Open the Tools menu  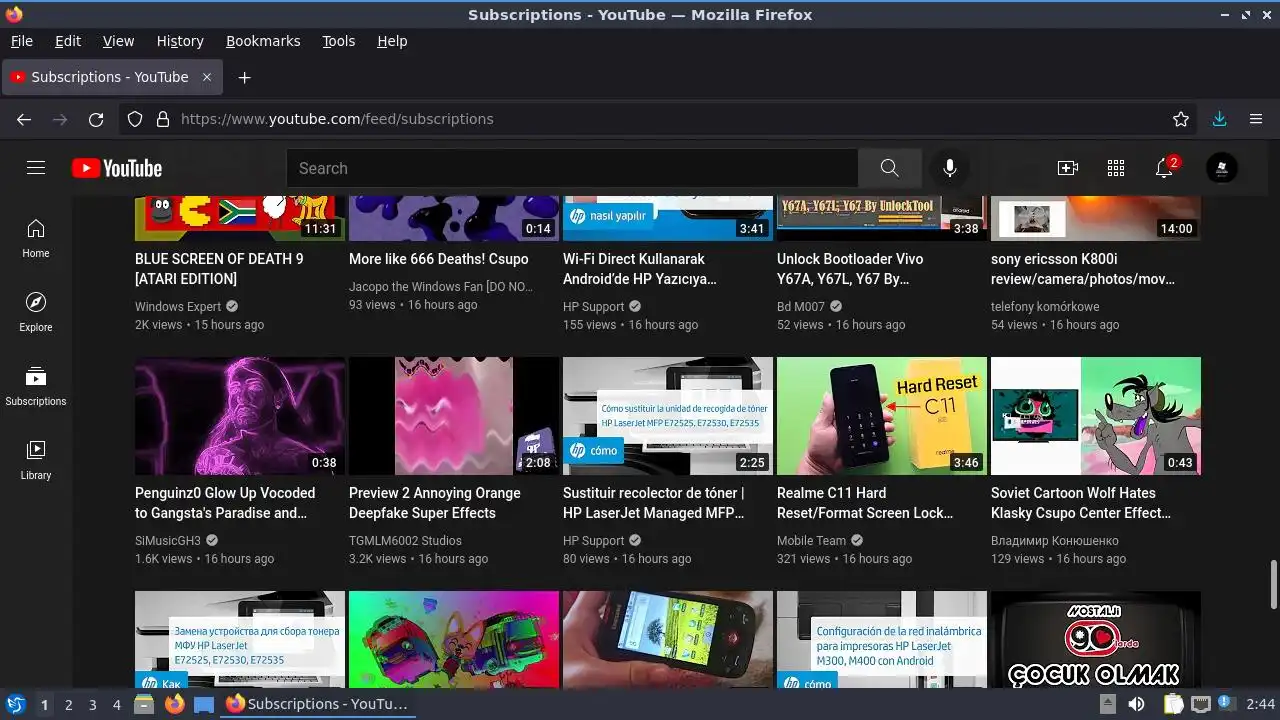click(338, 41)
